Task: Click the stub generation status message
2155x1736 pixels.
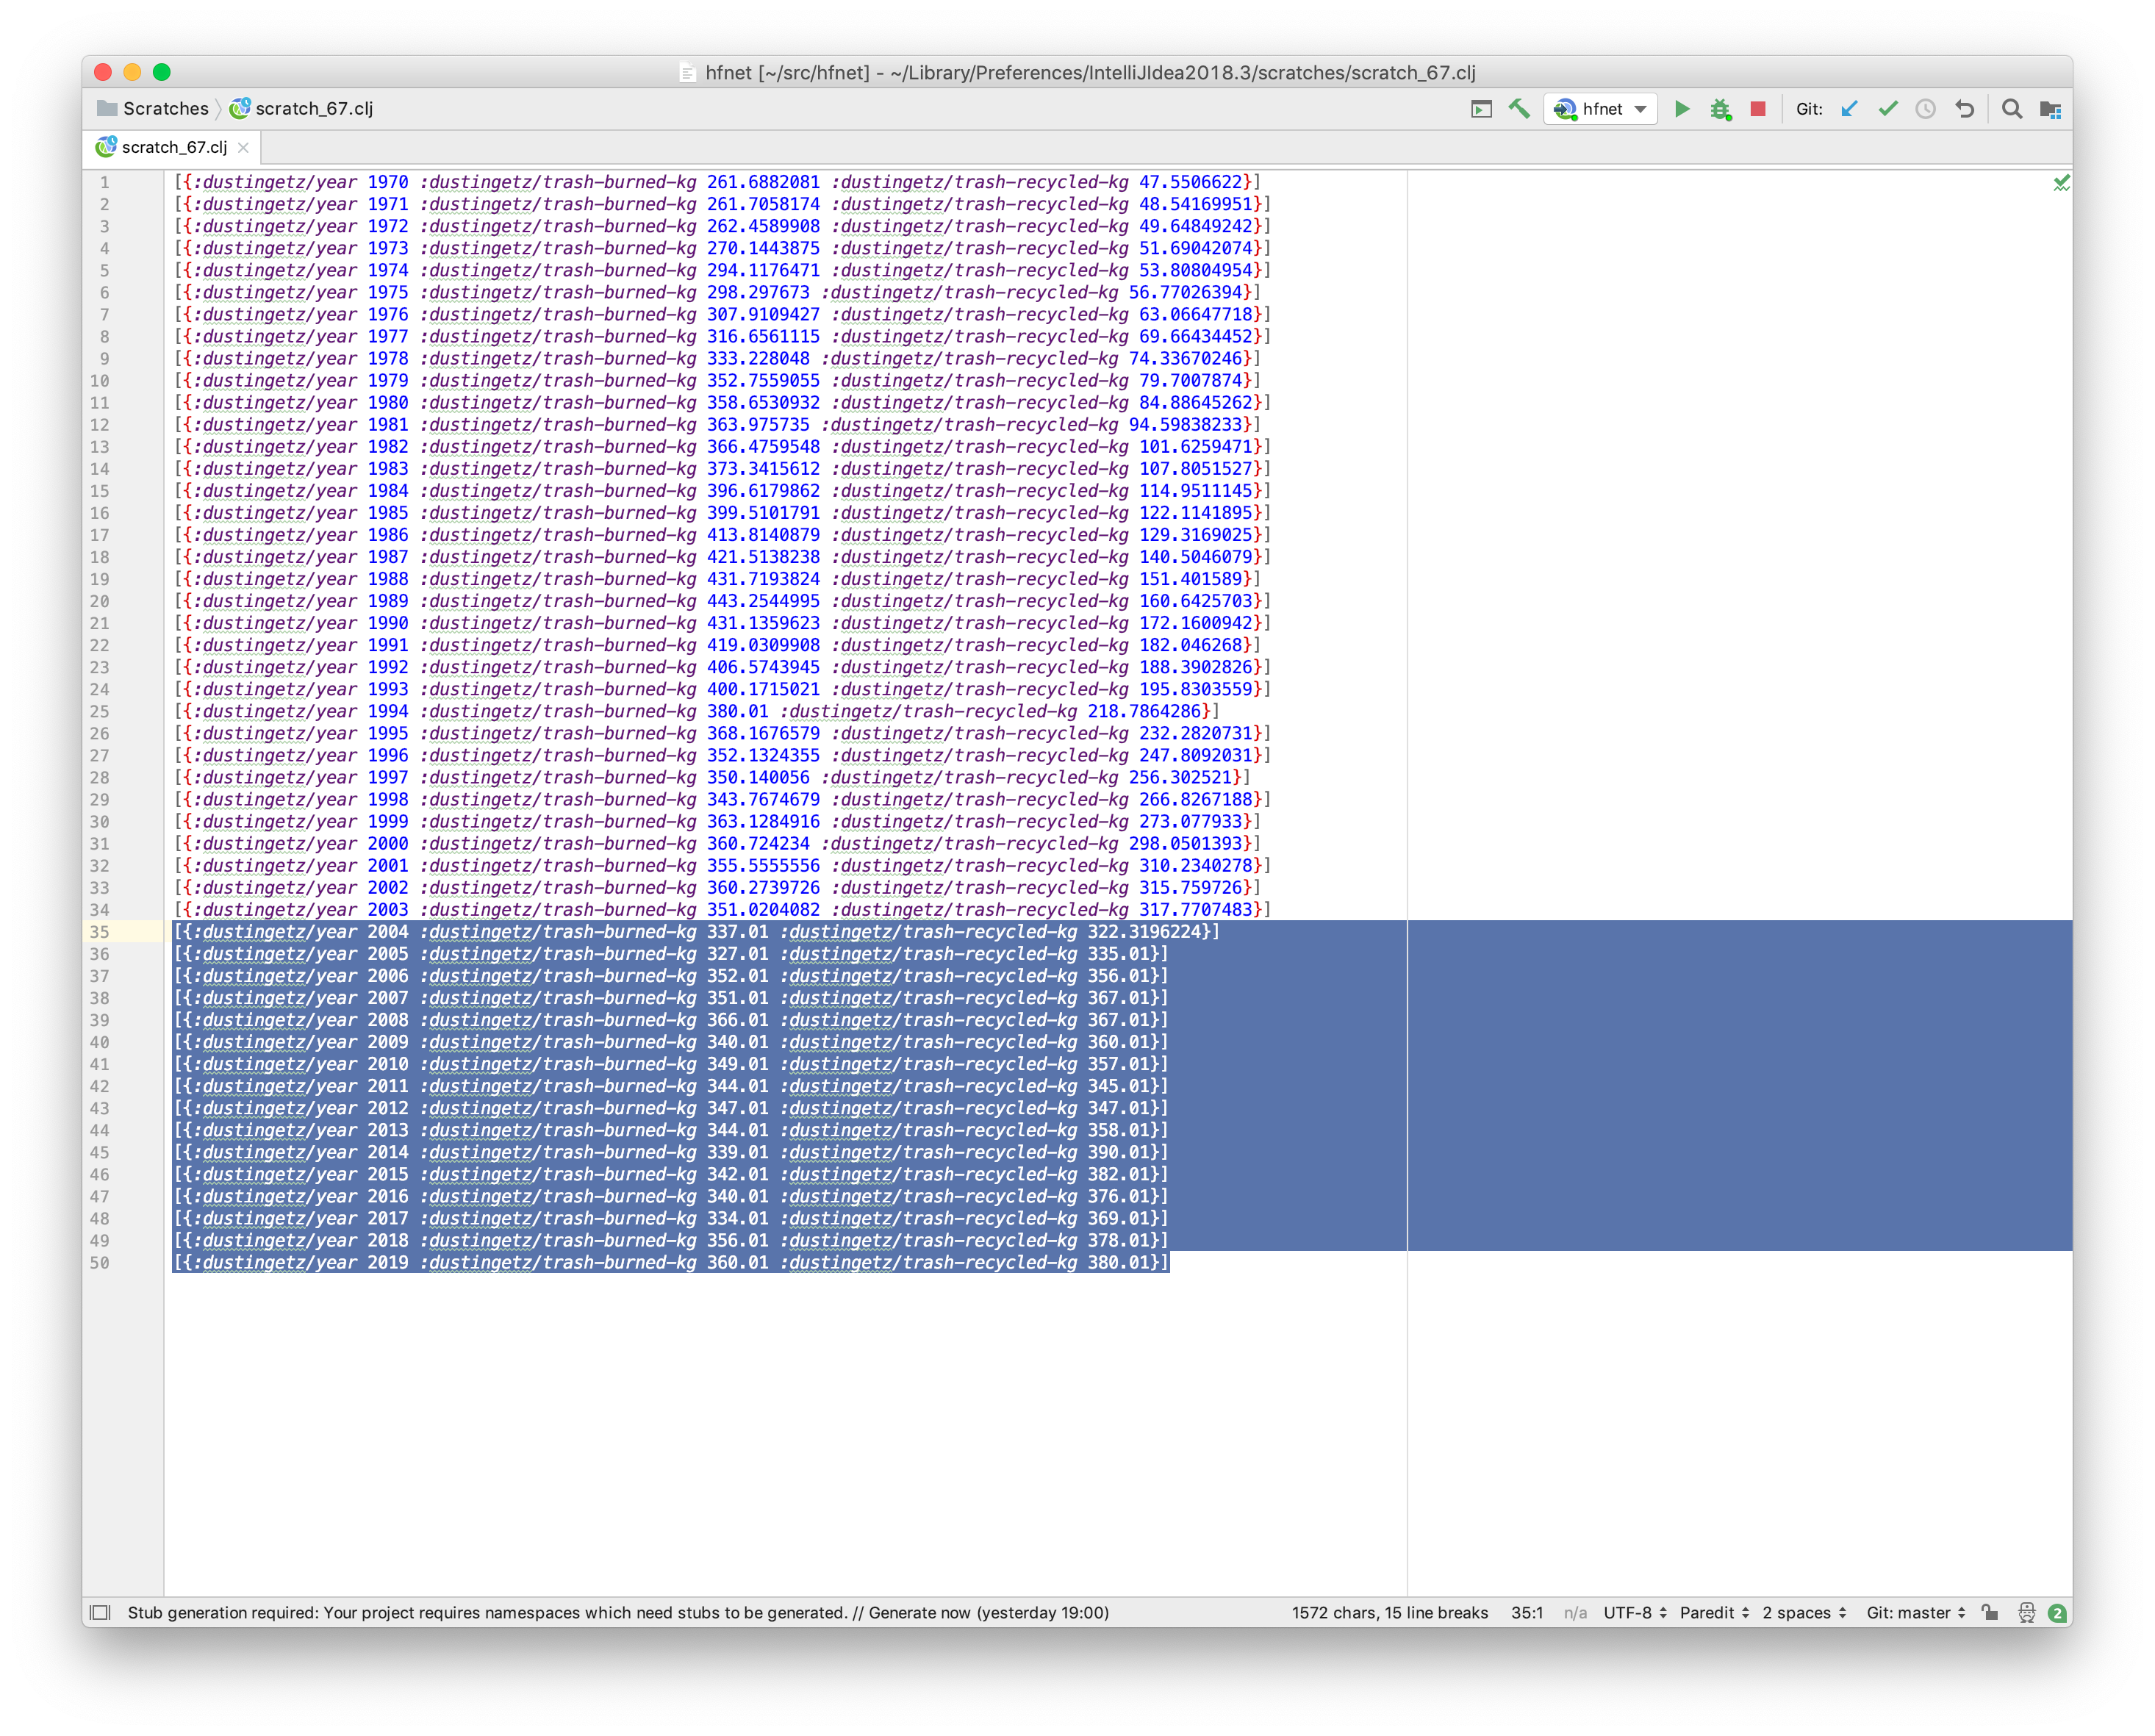Action: coord(617,1612)
